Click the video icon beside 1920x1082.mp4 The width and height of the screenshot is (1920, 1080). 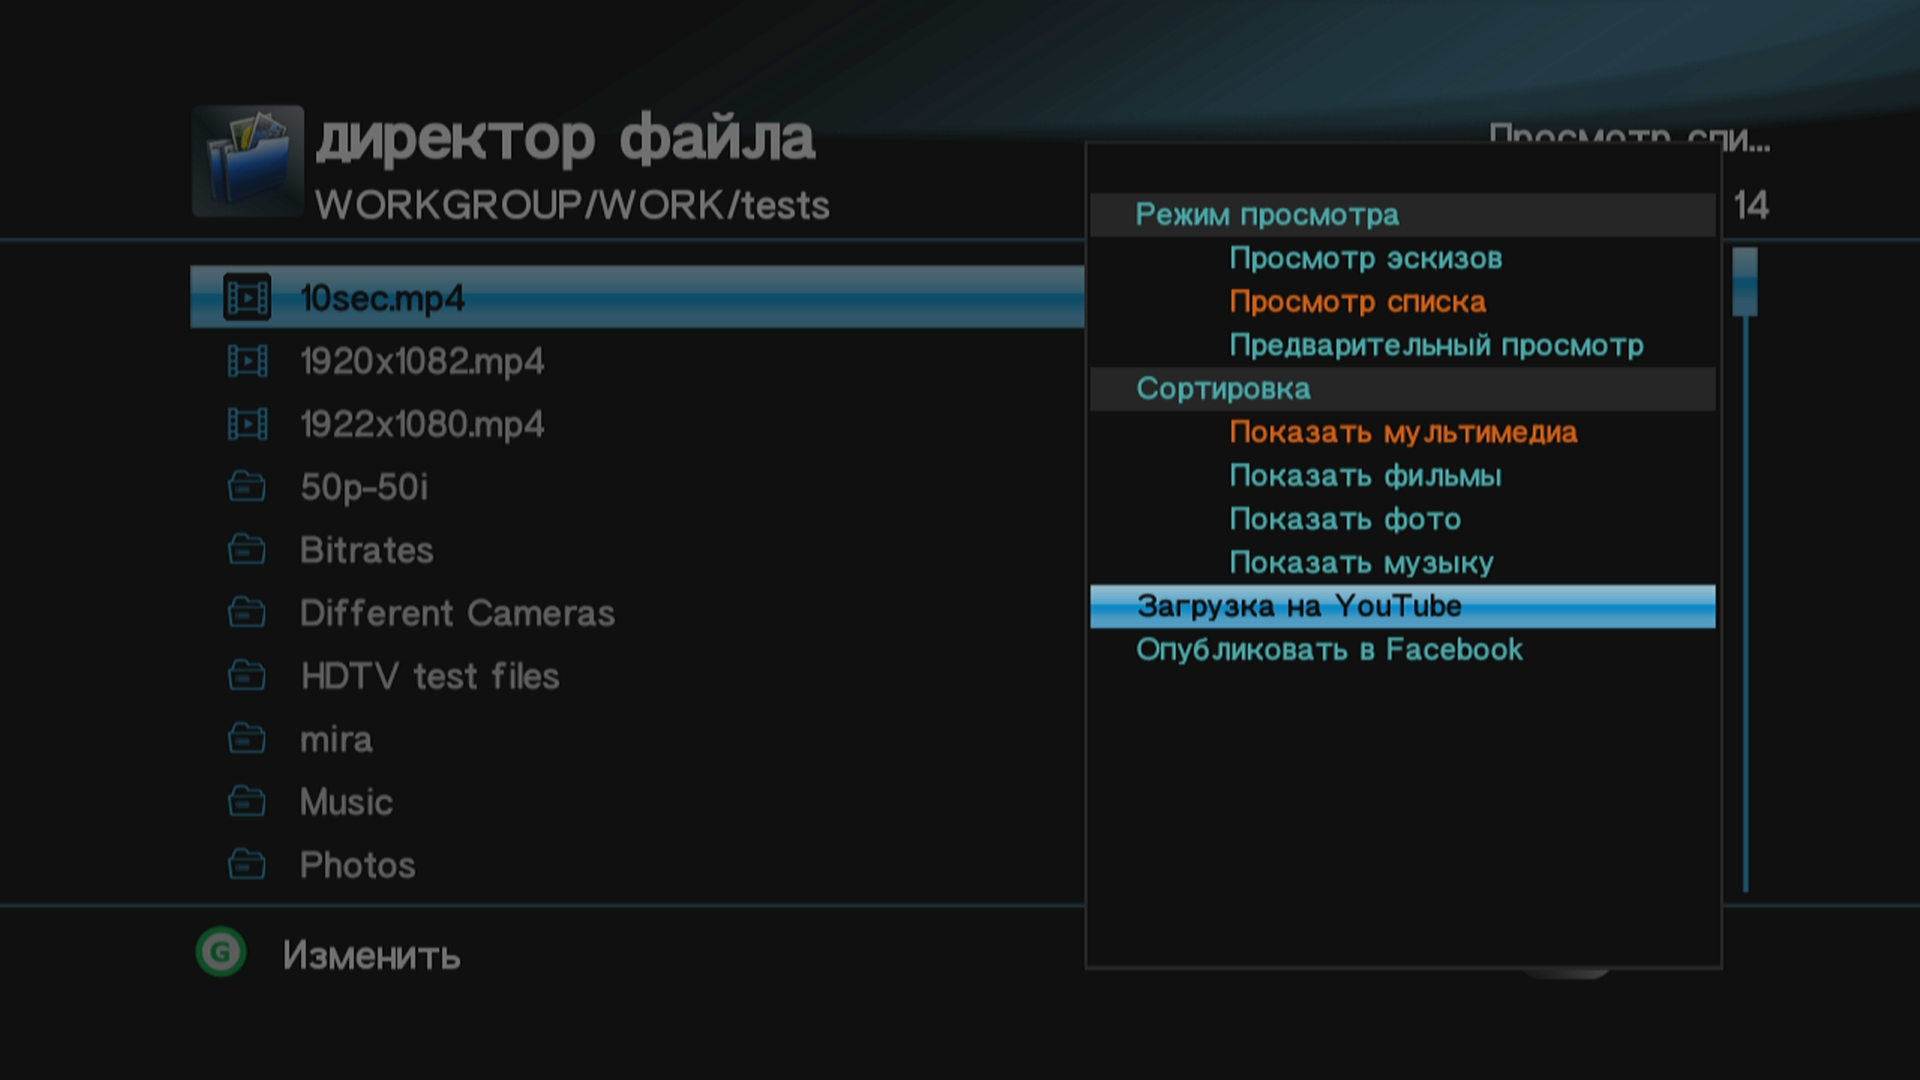click(247, 360)
